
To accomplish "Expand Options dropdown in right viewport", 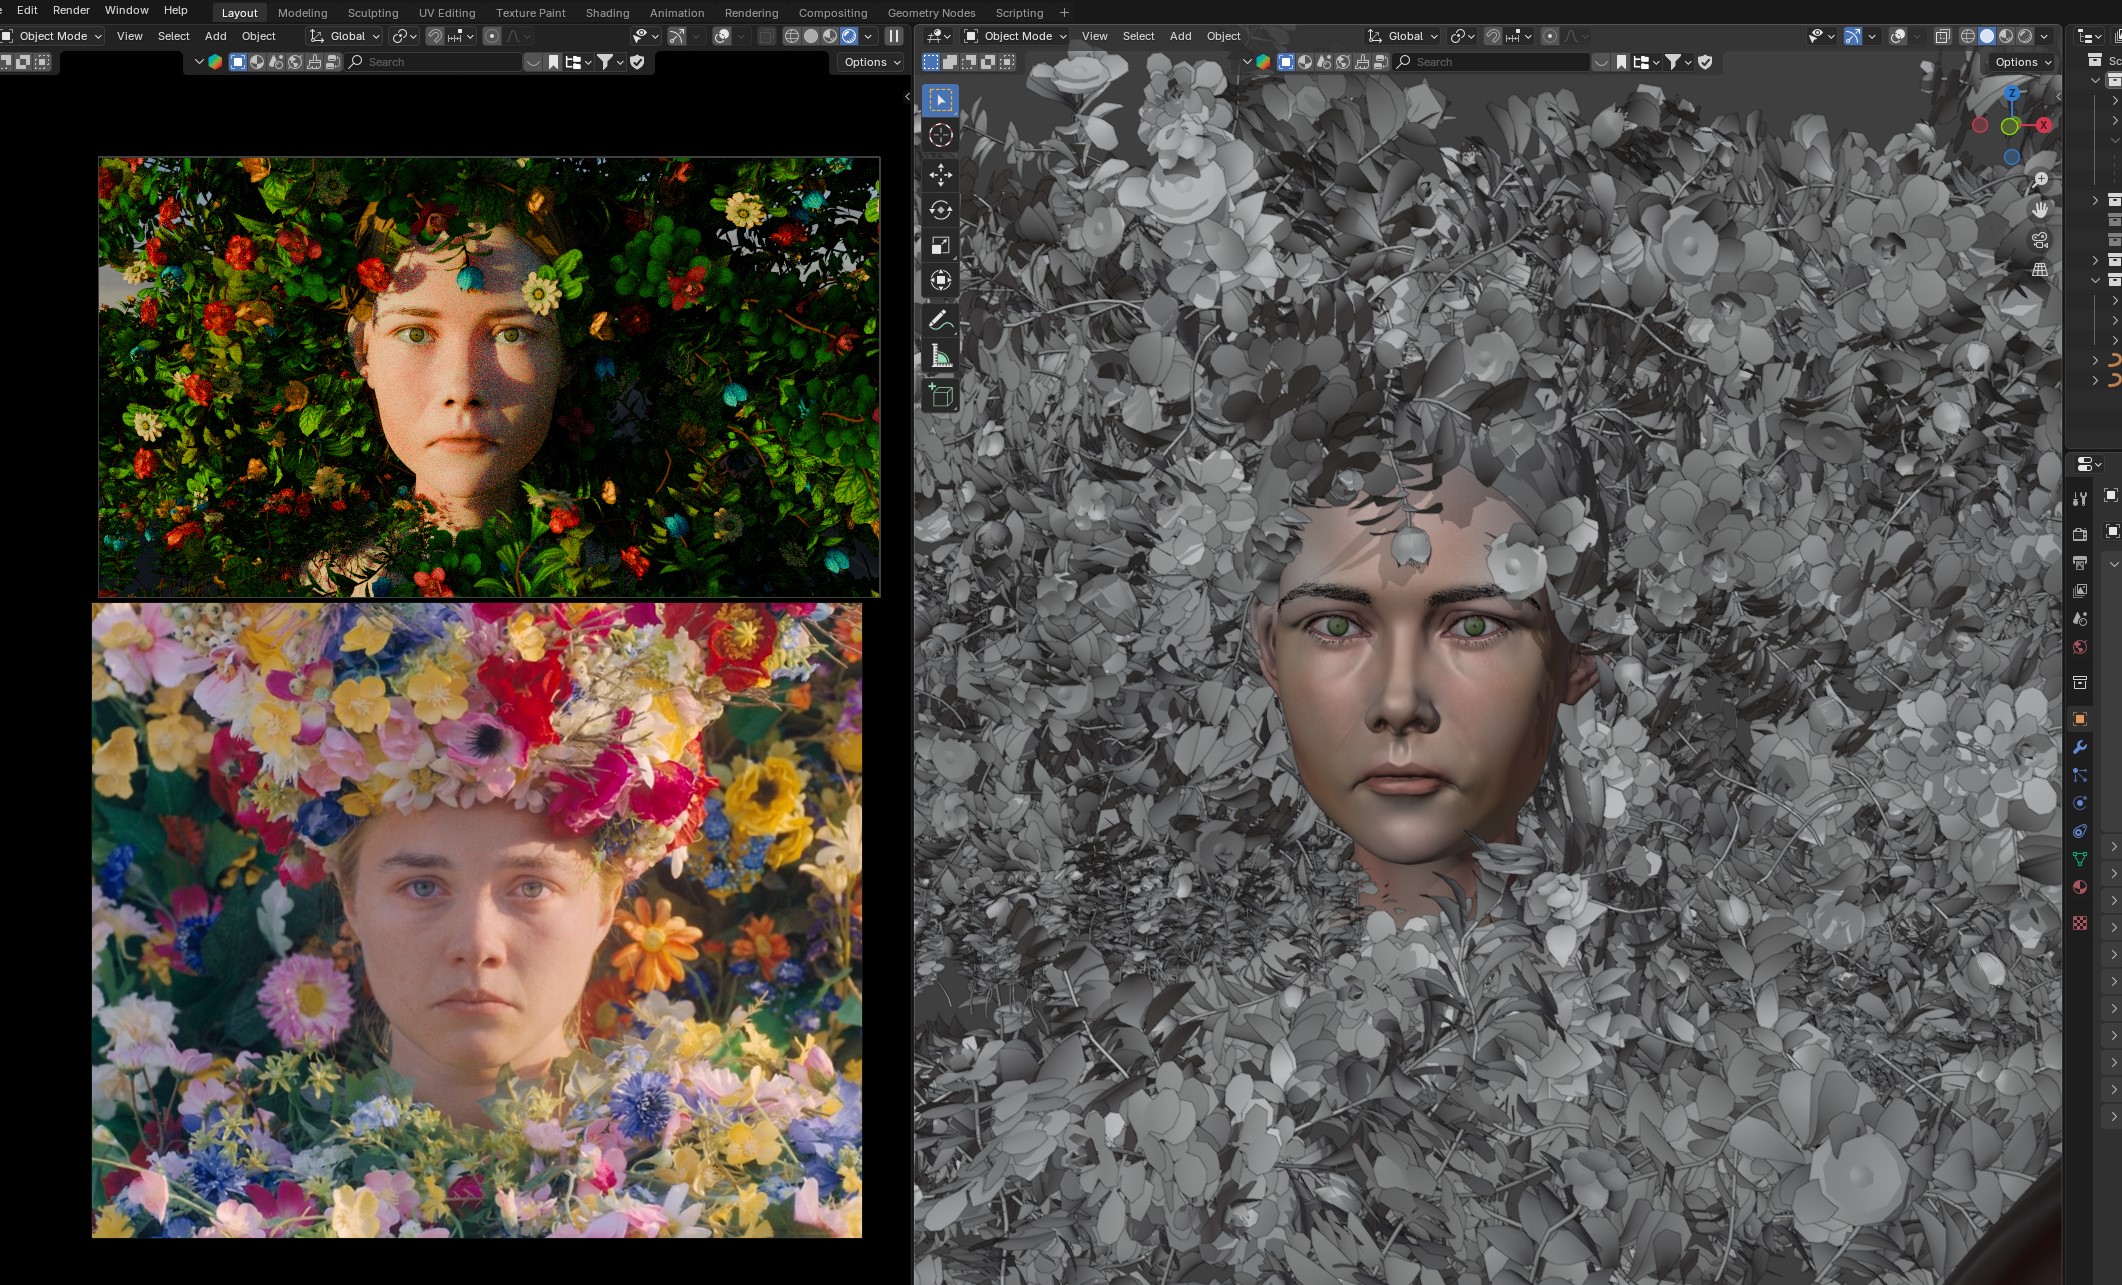I will point(2022,62).
